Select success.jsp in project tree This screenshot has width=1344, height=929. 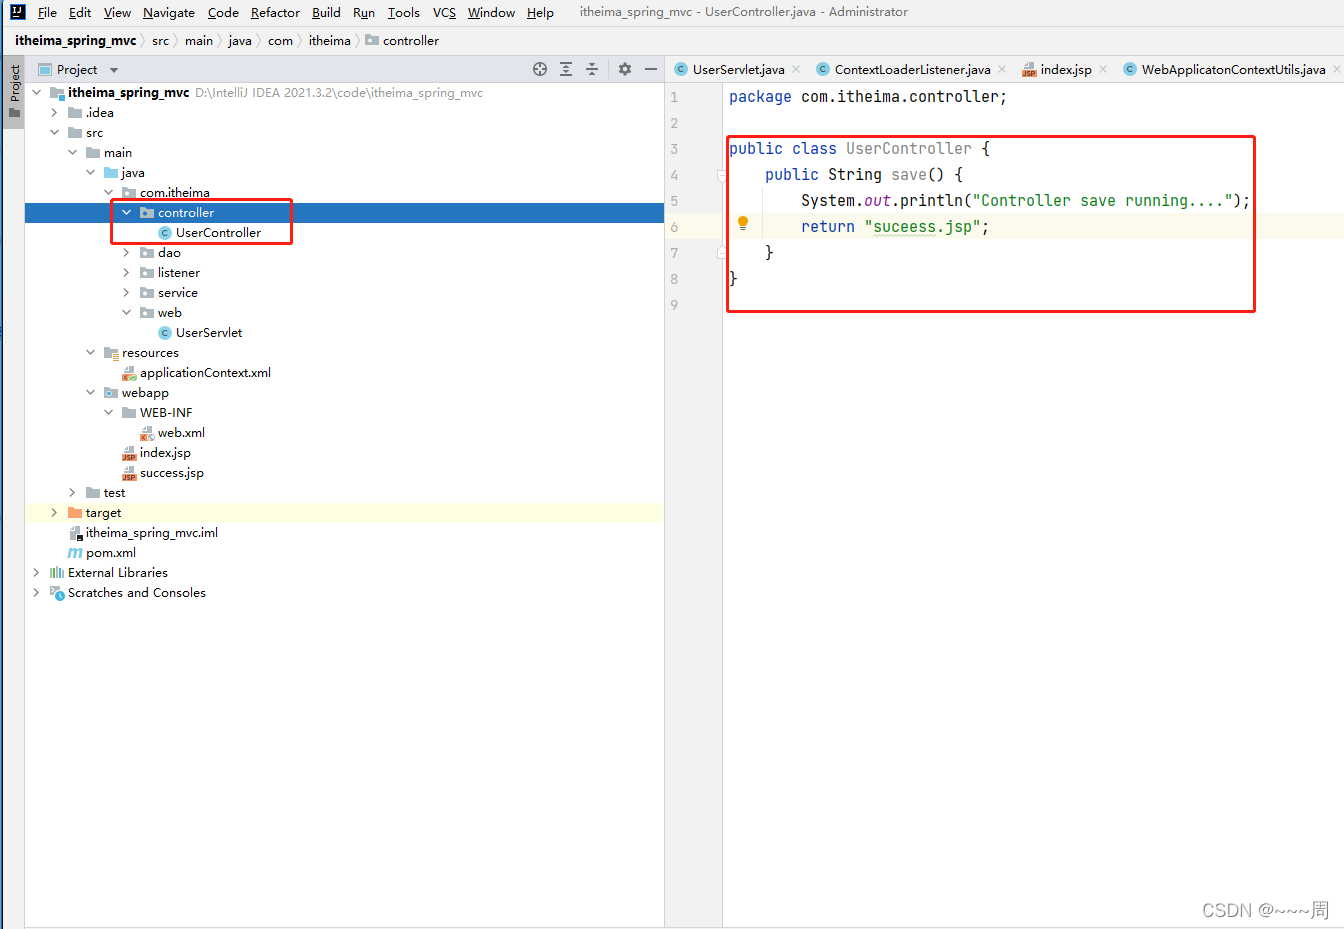[x=172, y=473]
